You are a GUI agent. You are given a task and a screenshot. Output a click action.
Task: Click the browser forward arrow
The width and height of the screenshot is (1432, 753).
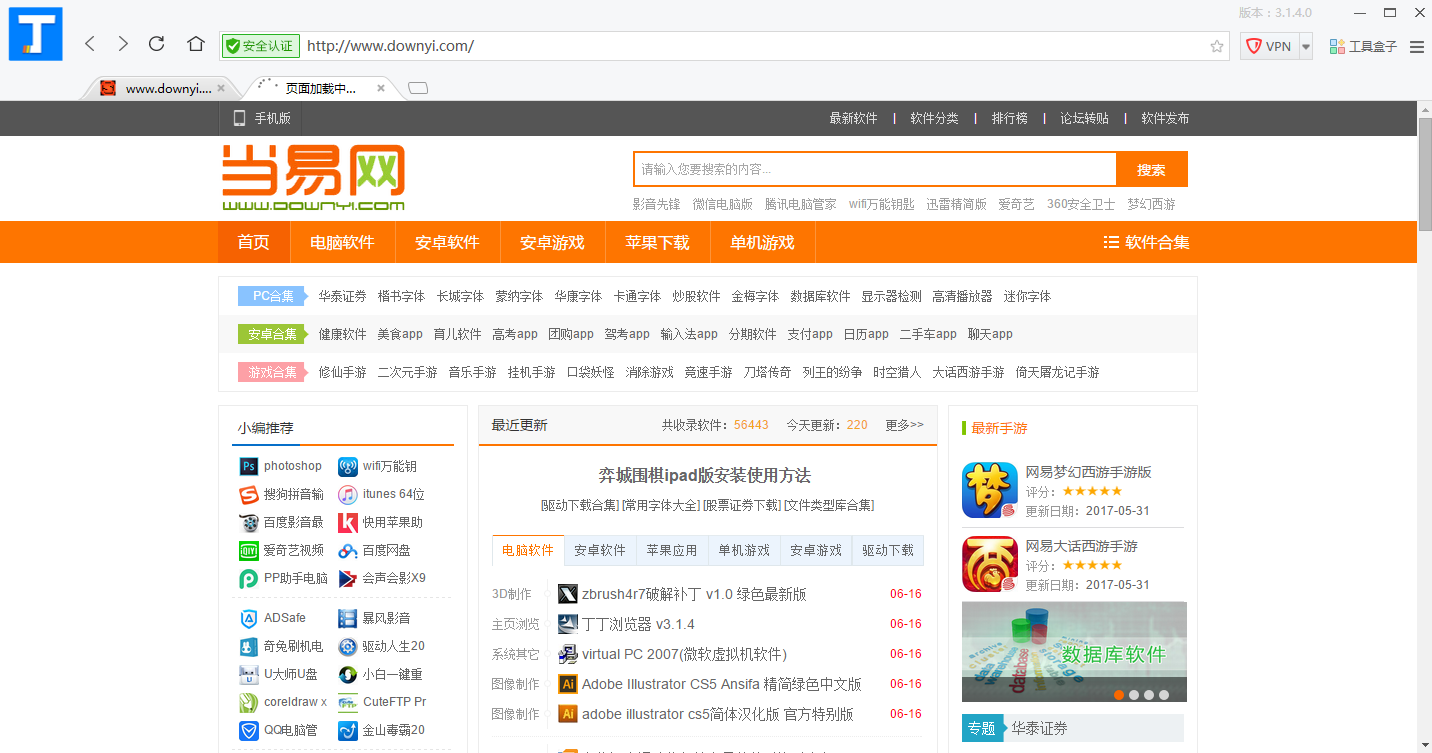point(123,44)
